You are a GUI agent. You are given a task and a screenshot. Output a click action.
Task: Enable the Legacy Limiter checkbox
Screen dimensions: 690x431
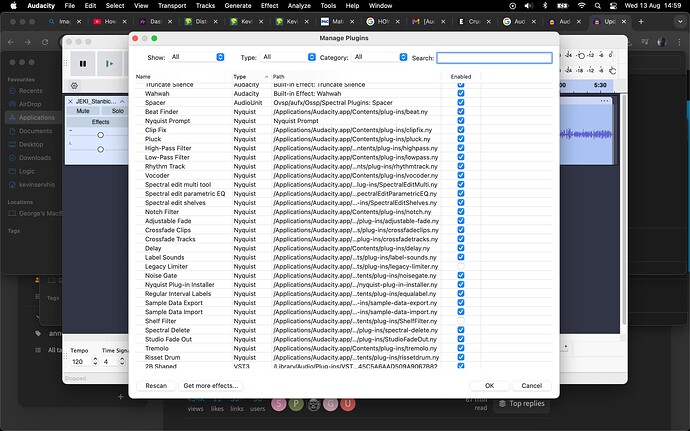pos(461,266)
